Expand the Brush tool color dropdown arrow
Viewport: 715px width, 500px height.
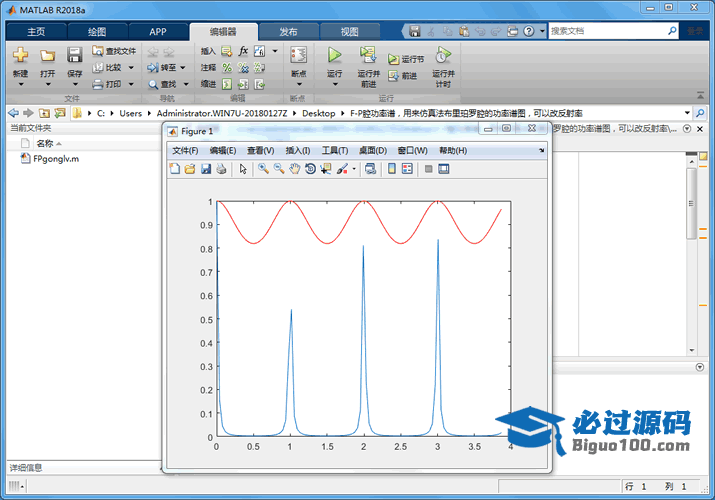pos(354,169)
